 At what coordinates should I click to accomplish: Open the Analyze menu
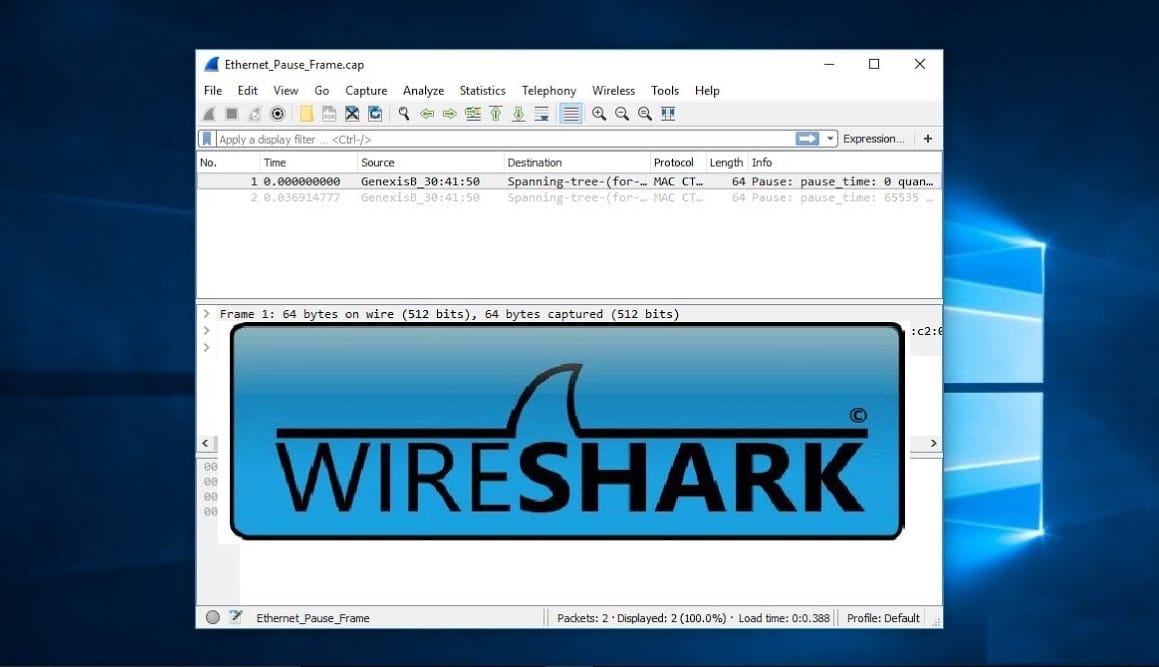423,90
